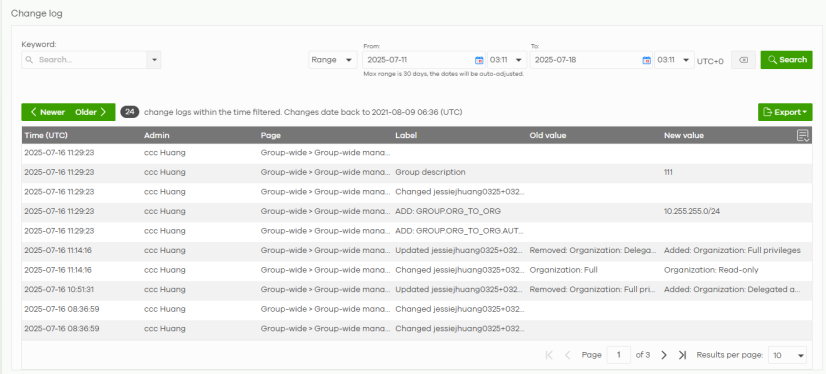The height and width of the screenshot is (374, 826).
Task: Click the New value column header
Action: (684, 135)
